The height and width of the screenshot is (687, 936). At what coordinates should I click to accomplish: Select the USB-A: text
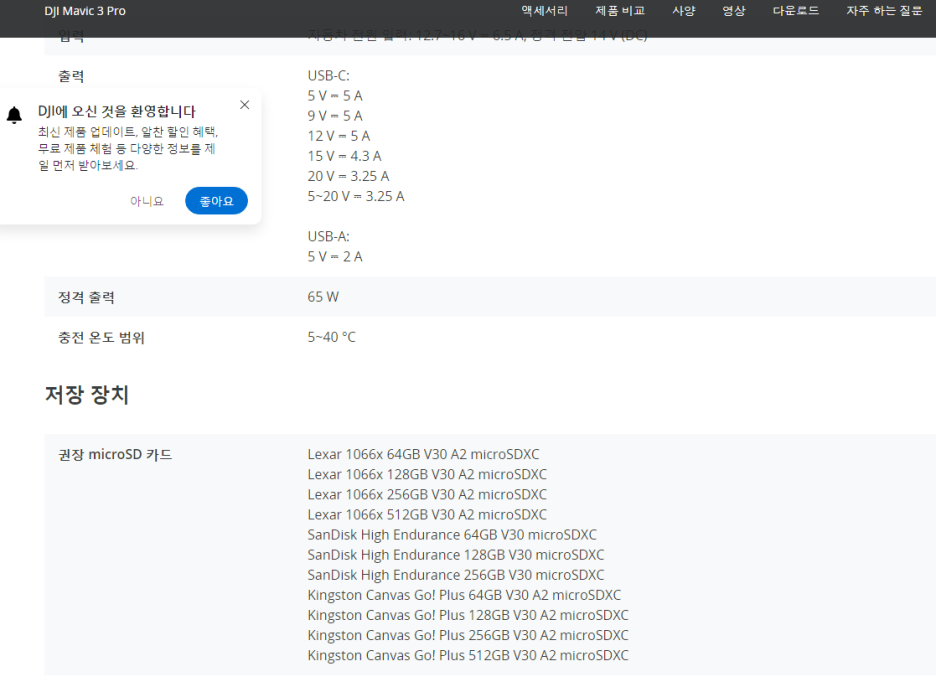(x=328, y=236)
